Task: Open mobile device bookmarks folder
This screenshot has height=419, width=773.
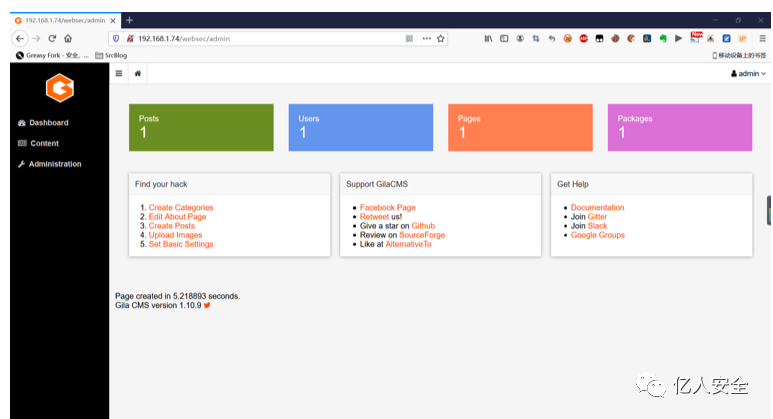Action: 739,55
